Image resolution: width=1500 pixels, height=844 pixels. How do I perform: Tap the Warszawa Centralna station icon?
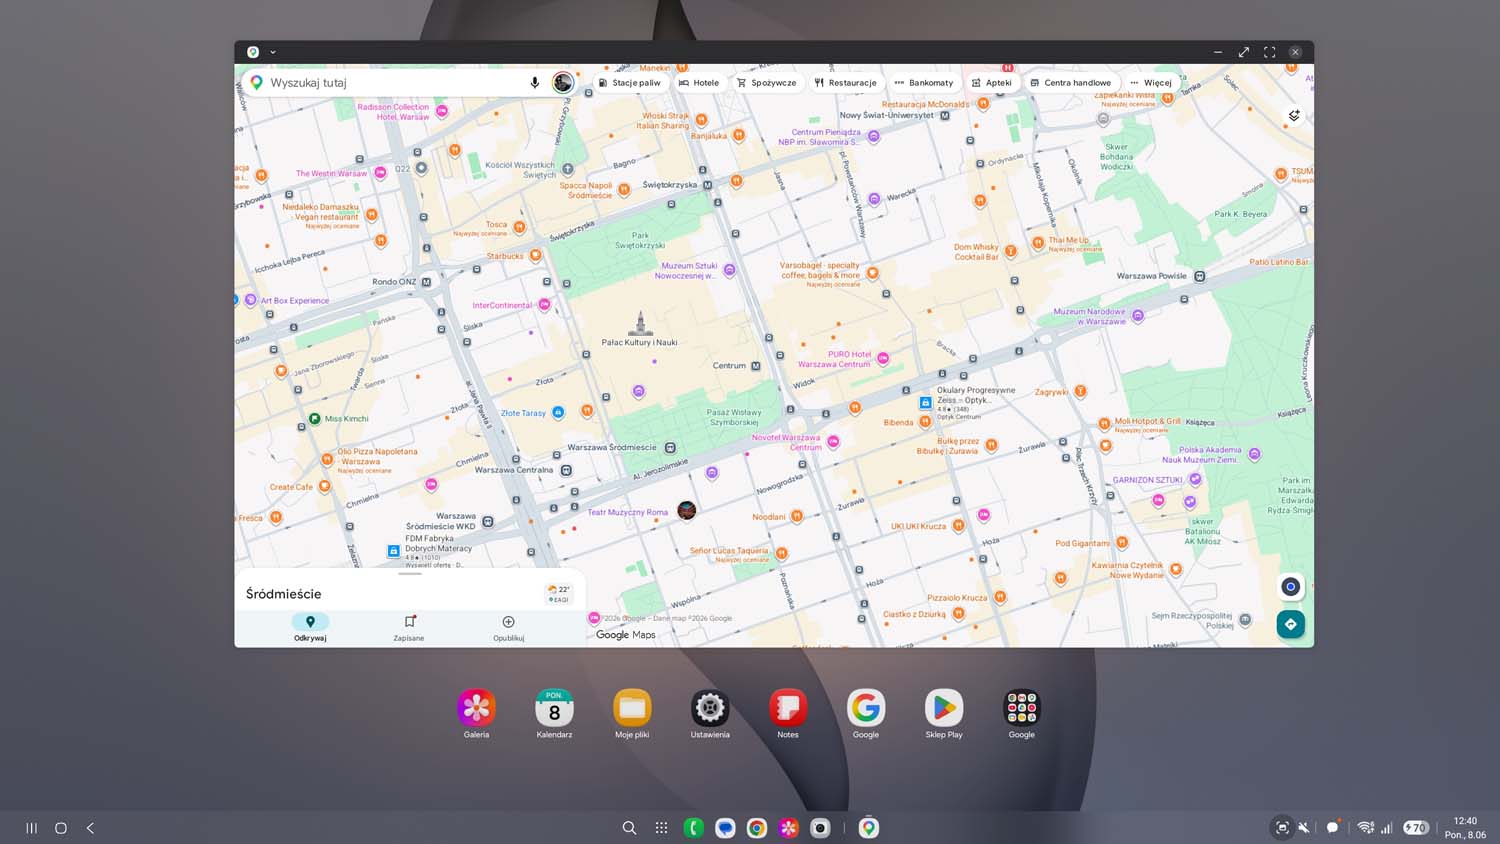[566, 470]
